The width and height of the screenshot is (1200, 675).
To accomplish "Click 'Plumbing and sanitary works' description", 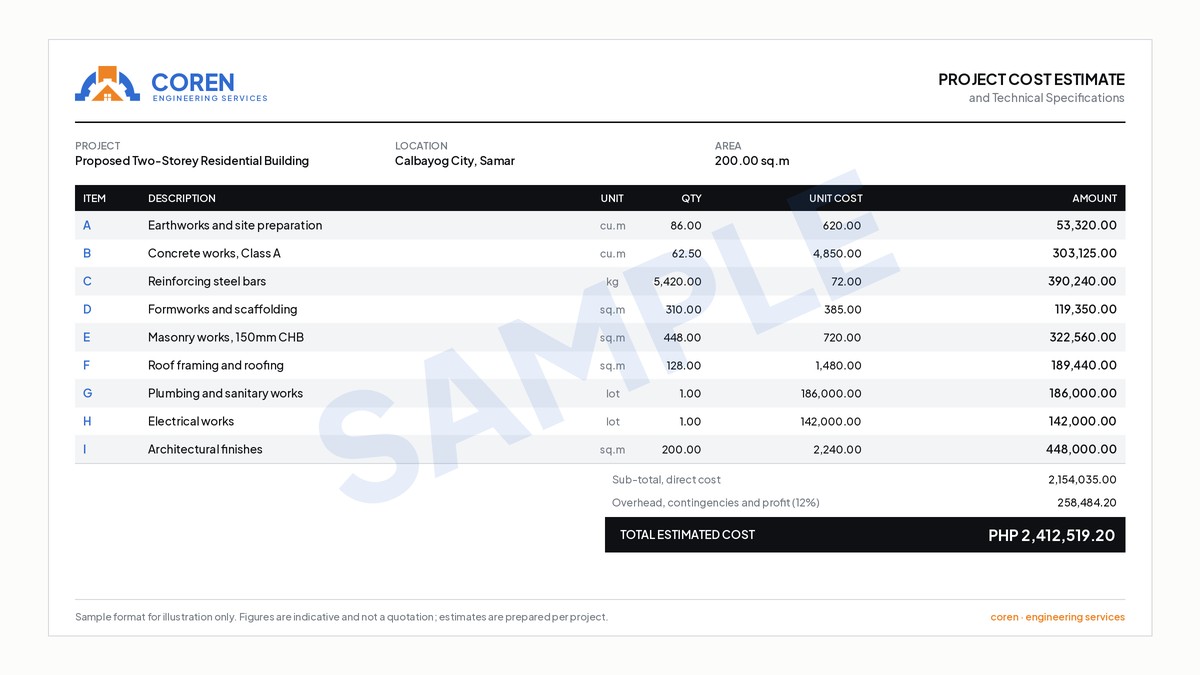I will (x=225, y=394).
